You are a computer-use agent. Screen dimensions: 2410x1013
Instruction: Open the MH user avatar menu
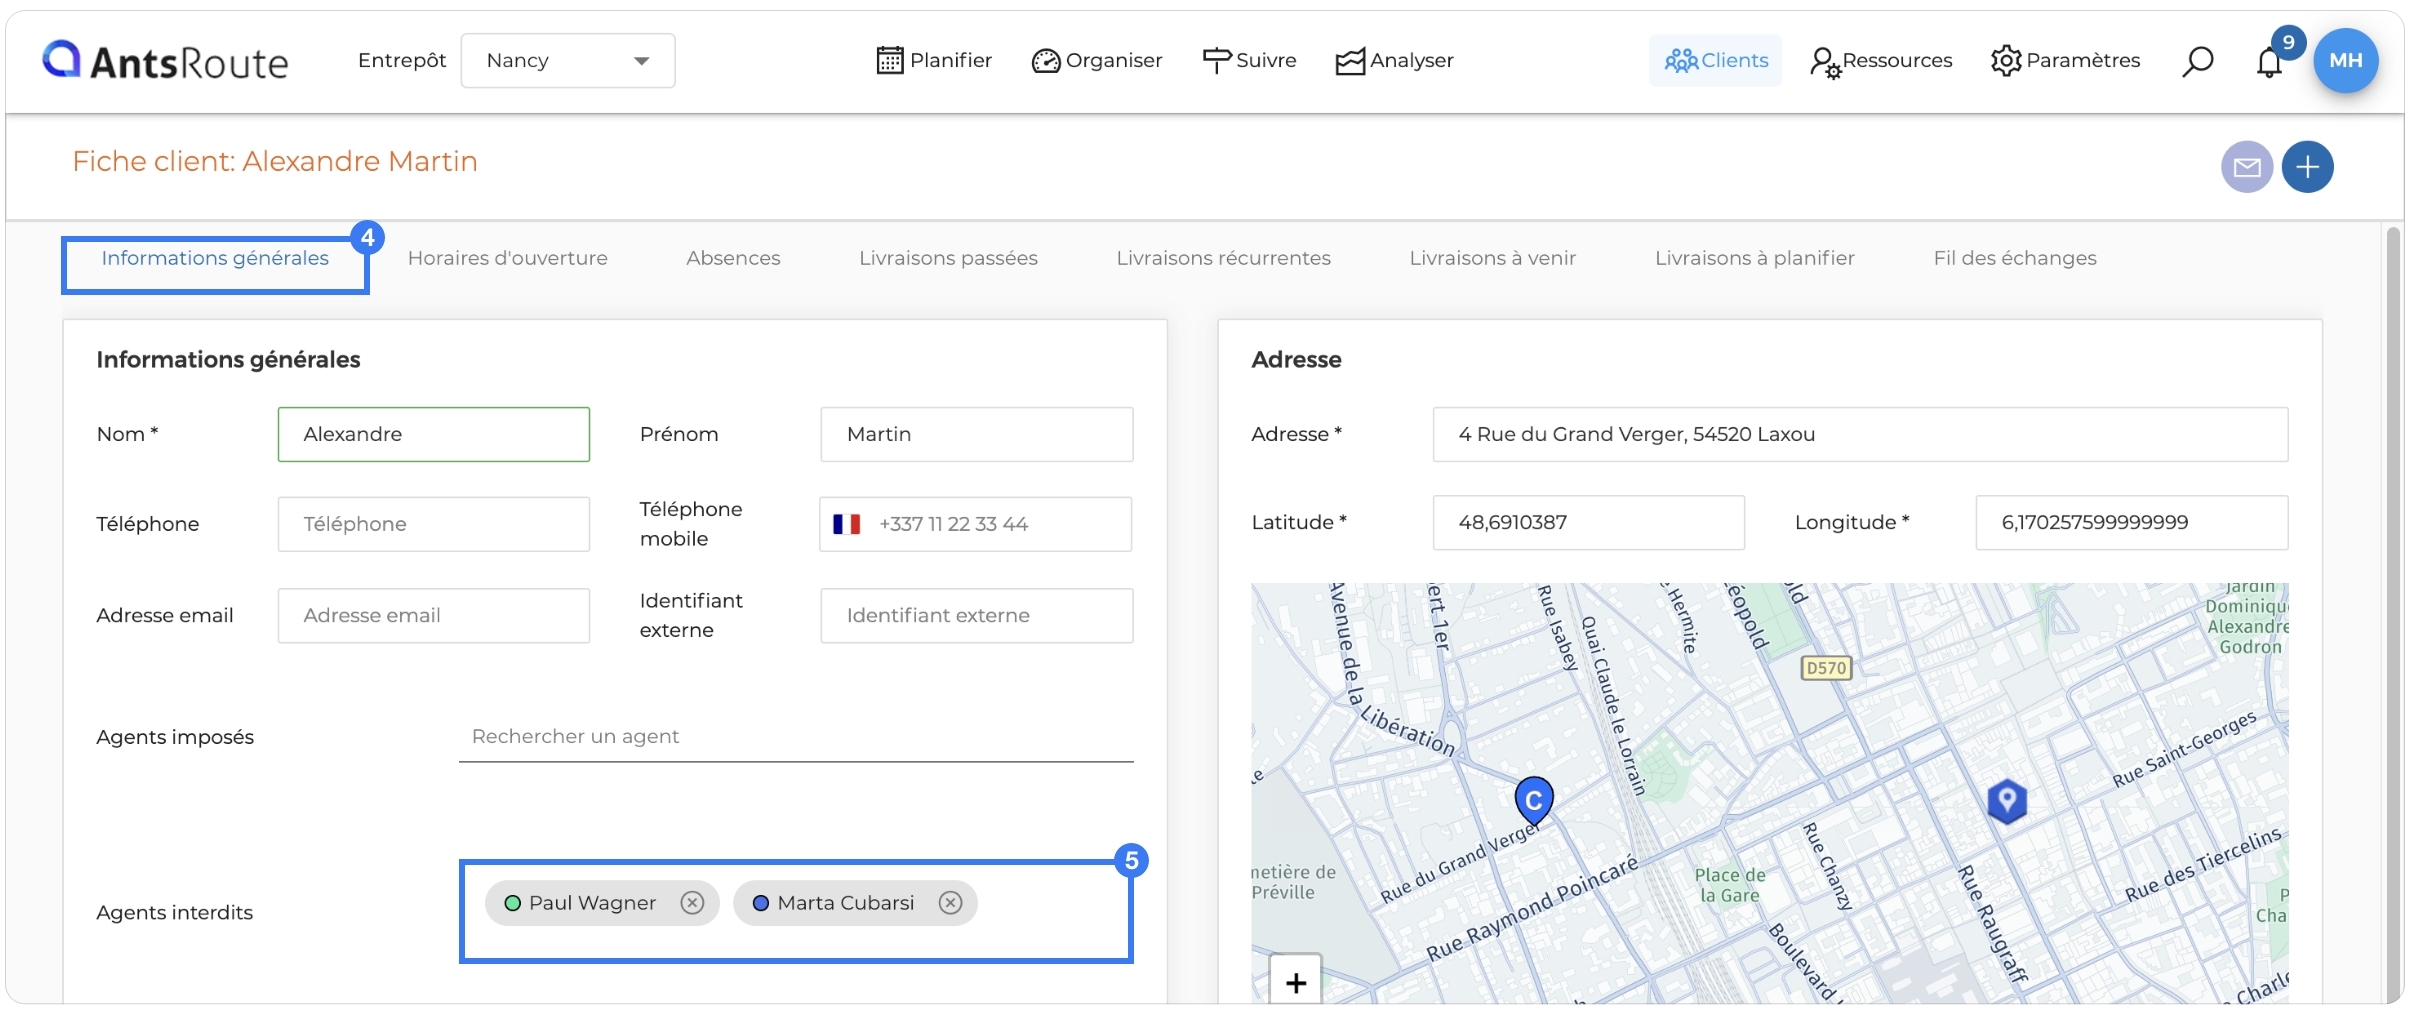pyautogui.click(x=2346, y=60)
